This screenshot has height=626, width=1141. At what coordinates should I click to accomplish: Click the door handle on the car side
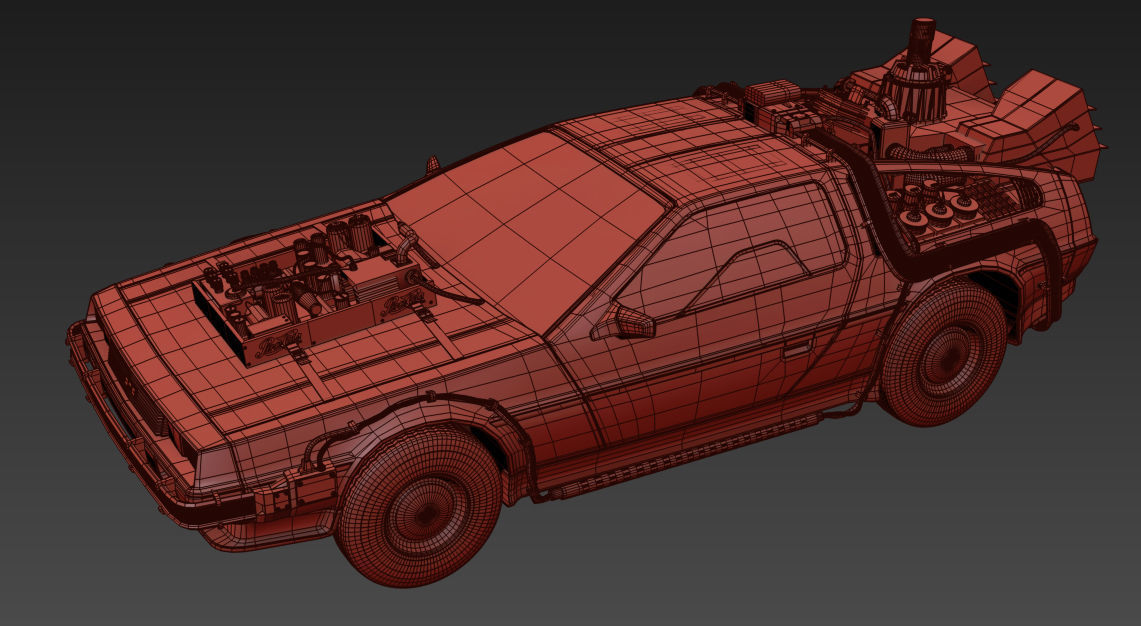click(796, 349)
